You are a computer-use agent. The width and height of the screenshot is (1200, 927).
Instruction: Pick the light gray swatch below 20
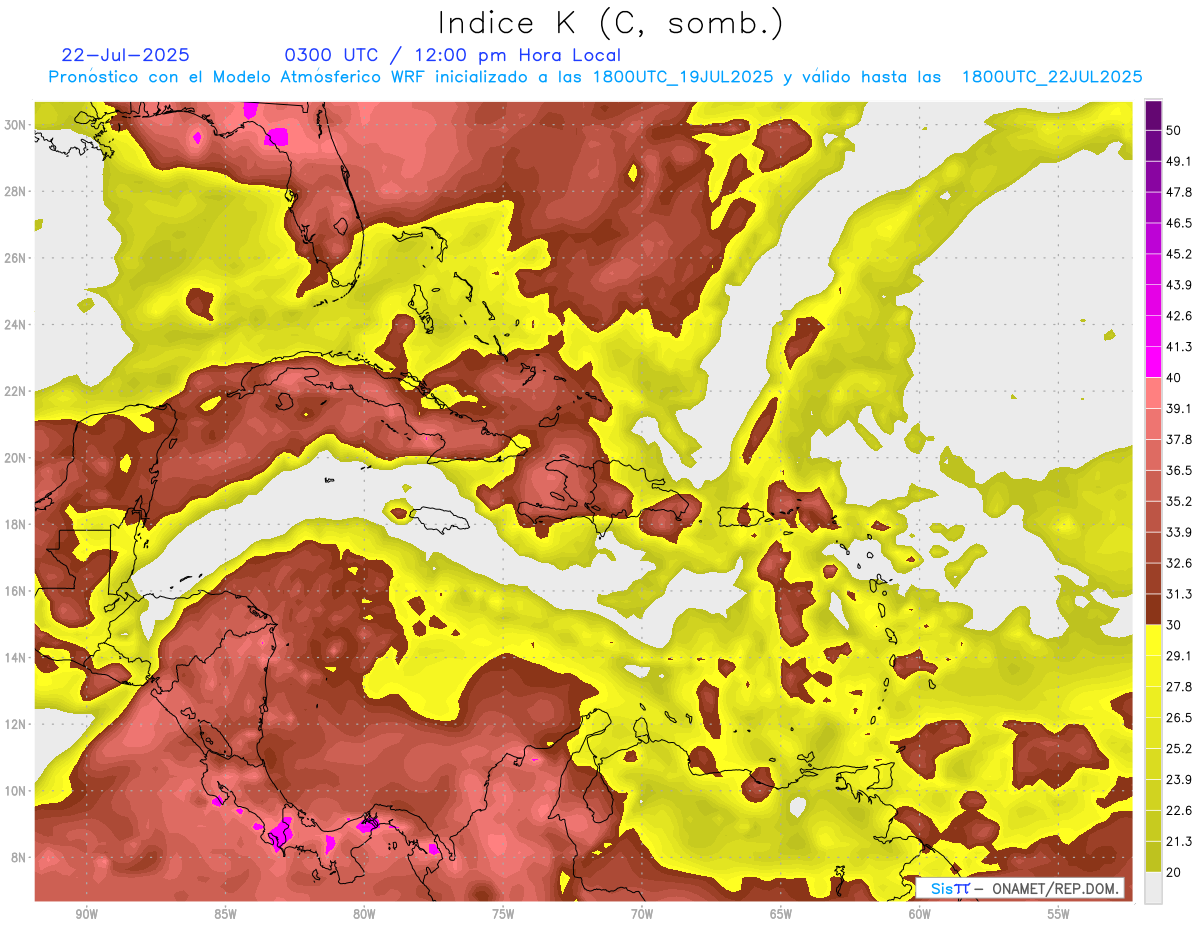pyautogui.click(x=1153, y=888)
